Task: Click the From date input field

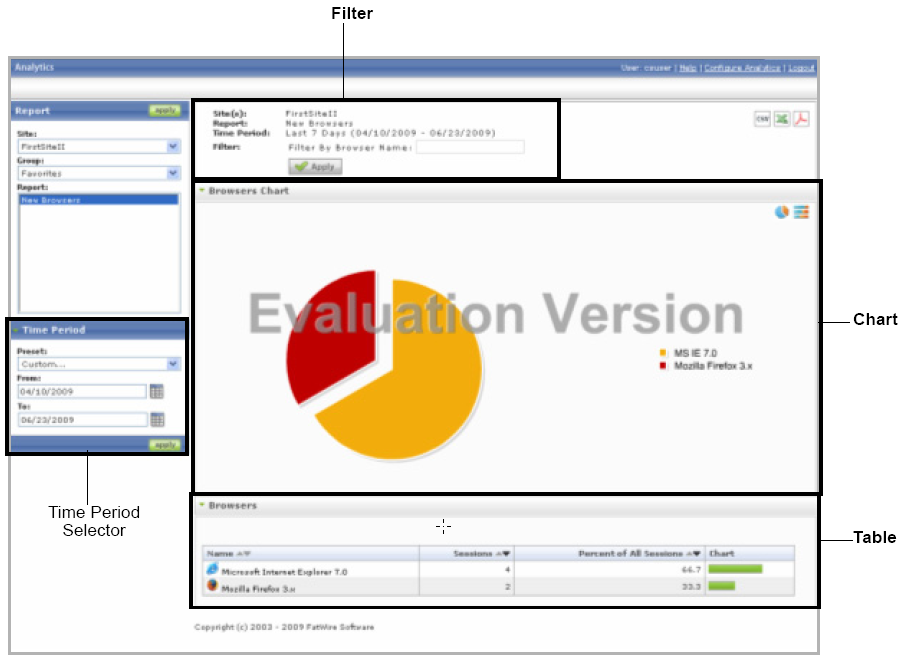Action: tap(82, 392)
